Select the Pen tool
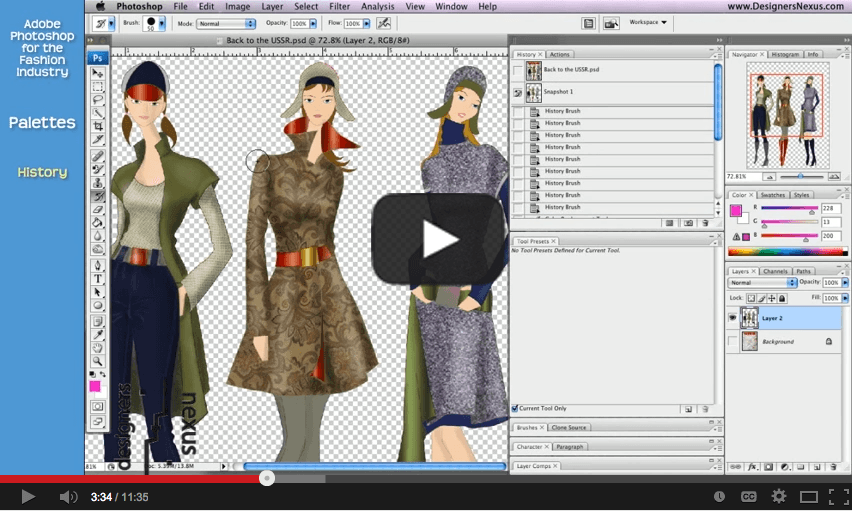 click(98, 265)
